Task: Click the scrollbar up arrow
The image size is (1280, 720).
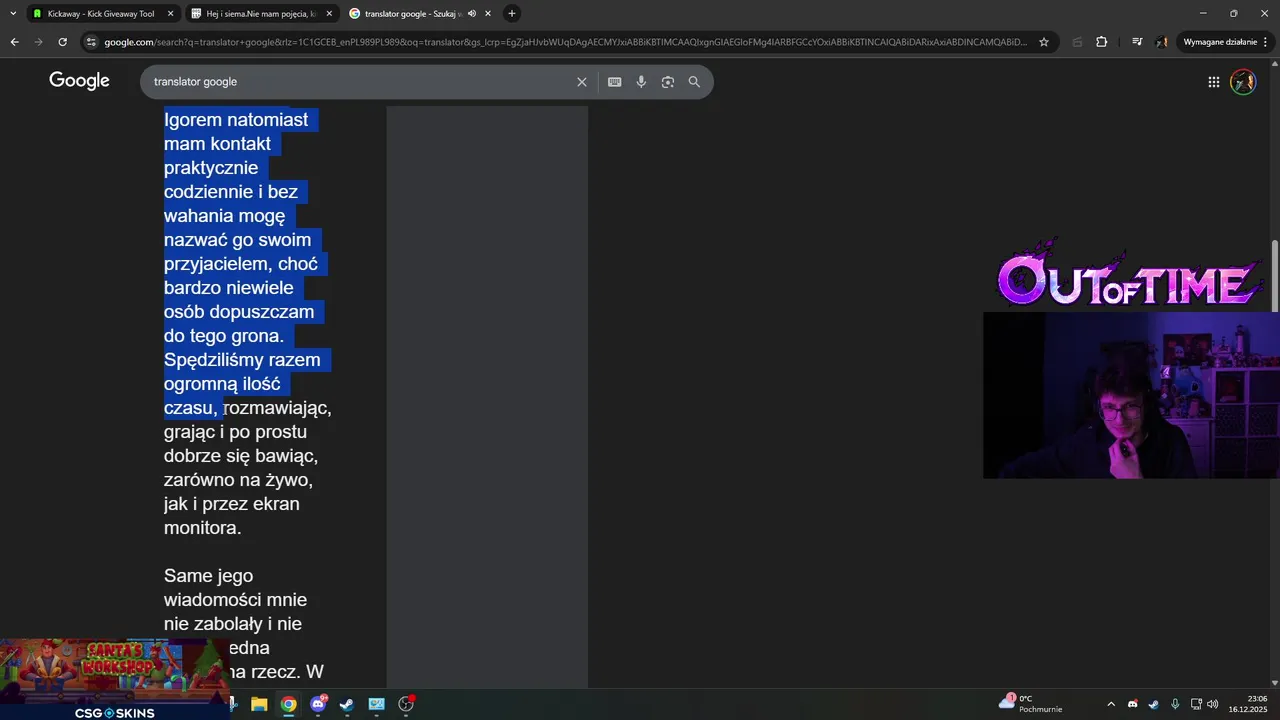Action: coord(1275,66)
